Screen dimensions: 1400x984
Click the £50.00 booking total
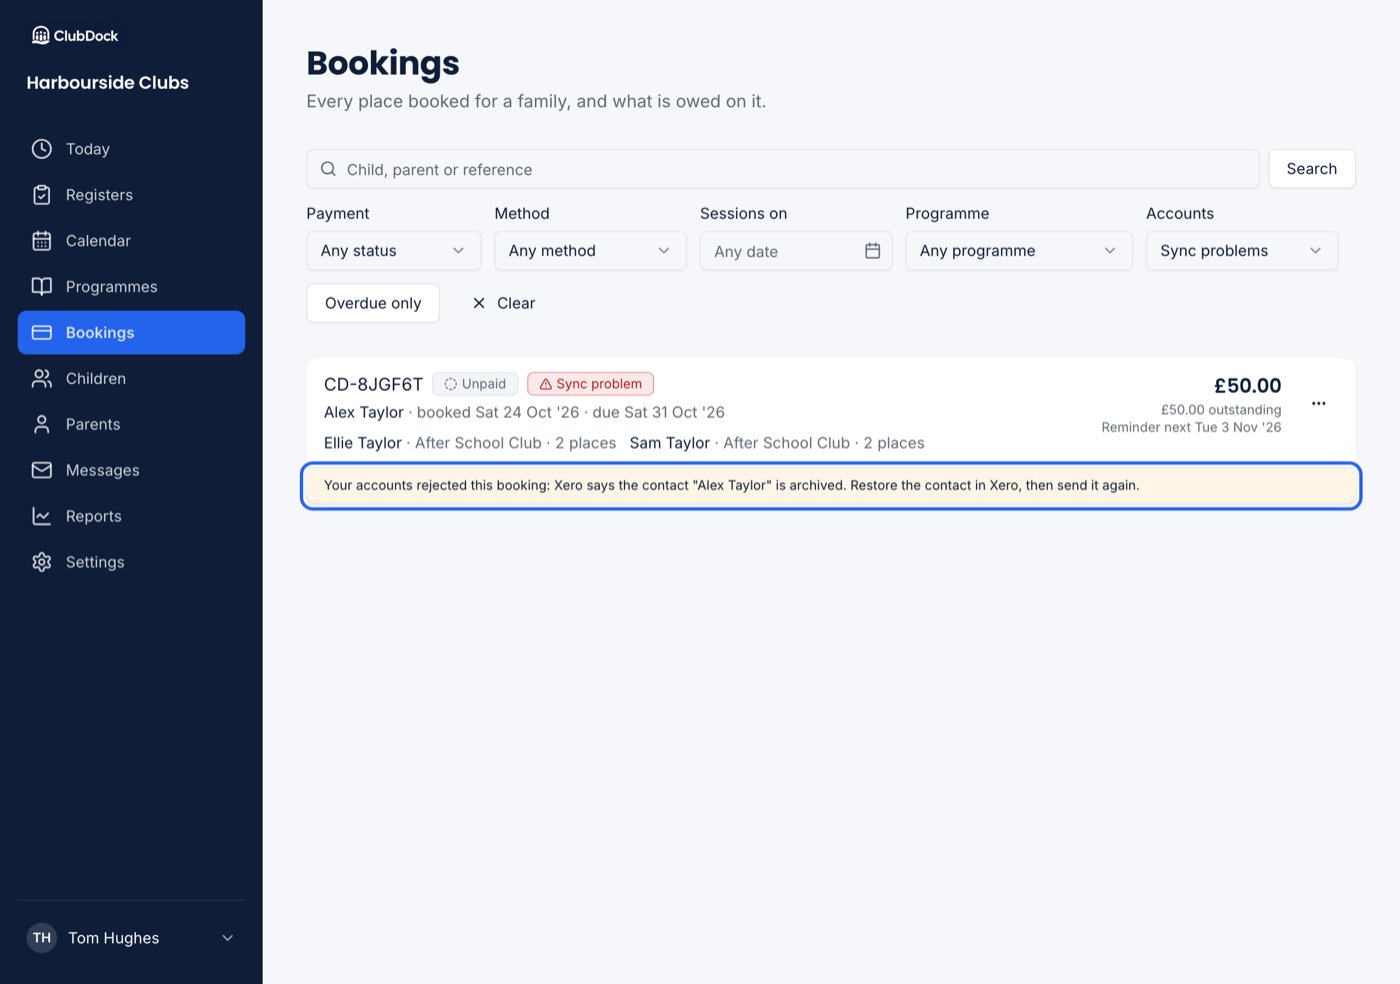(x=1247, y=386)
